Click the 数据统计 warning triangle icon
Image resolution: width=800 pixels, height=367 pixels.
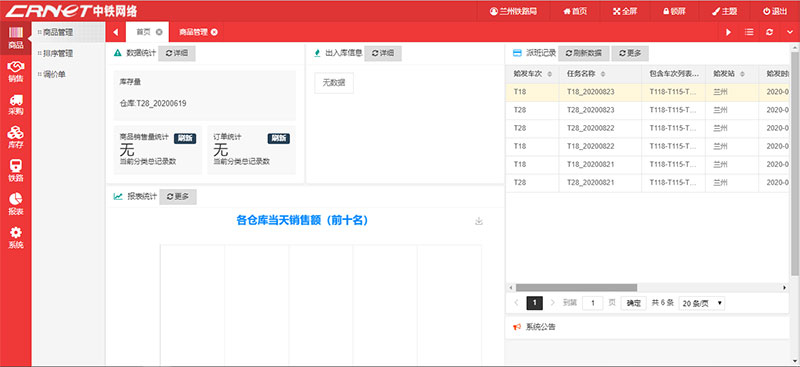point(118,53)
